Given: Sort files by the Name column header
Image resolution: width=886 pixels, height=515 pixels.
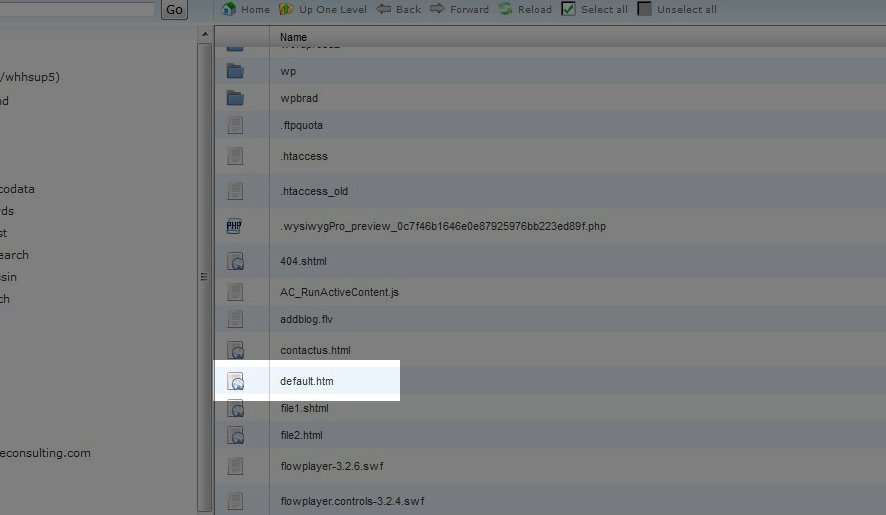Looking at the screenshot, I should click(294, 37).
